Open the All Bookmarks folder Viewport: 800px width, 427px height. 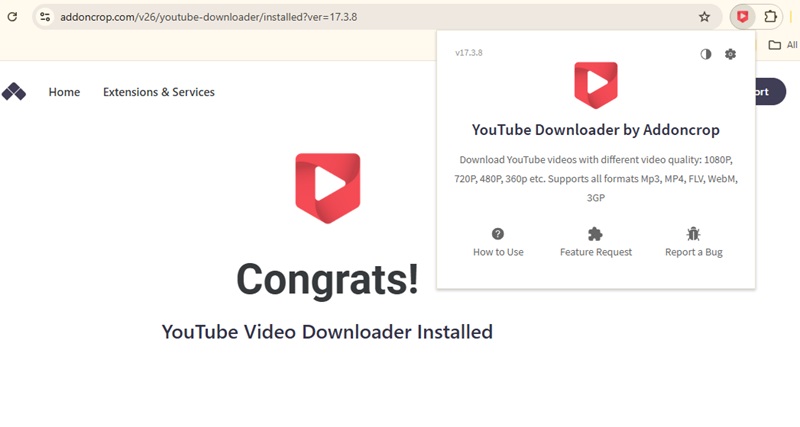click(x=784, y=45)
